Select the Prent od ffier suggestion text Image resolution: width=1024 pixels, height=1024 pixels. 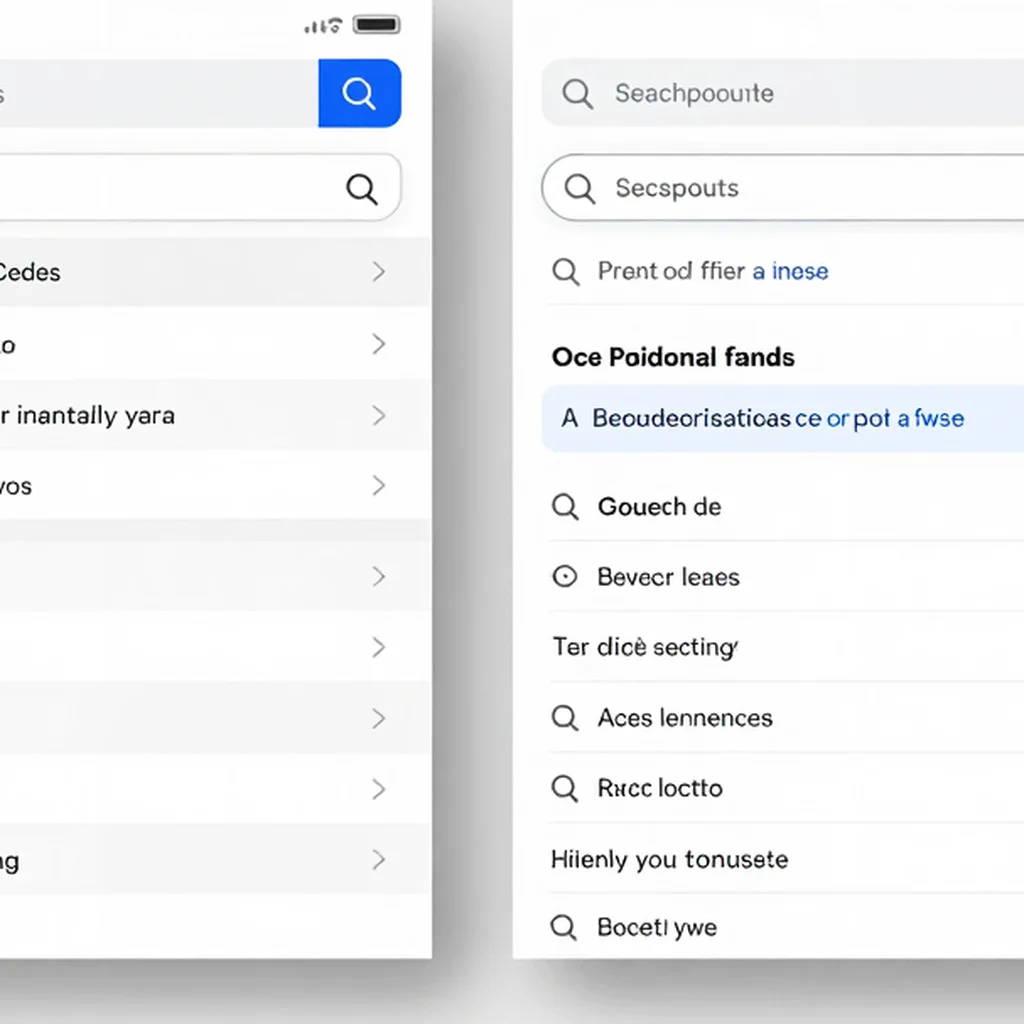671,271
